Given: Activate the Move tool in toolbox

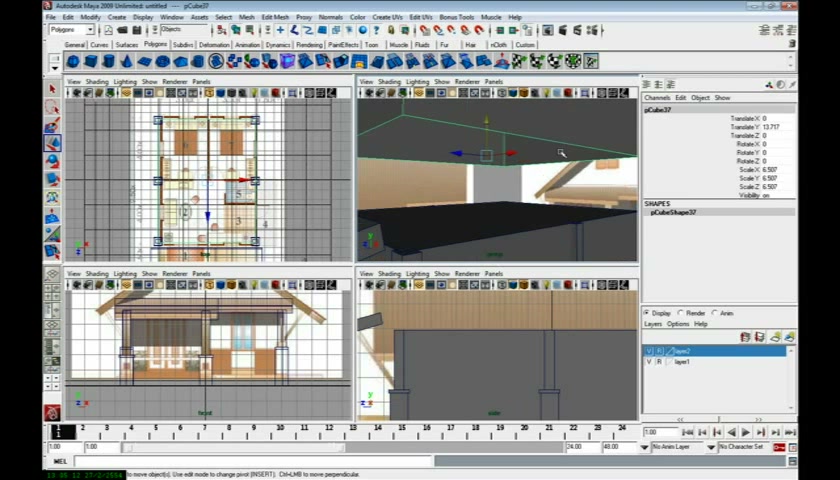Looking at the screenshot, I should pos(52,143).
